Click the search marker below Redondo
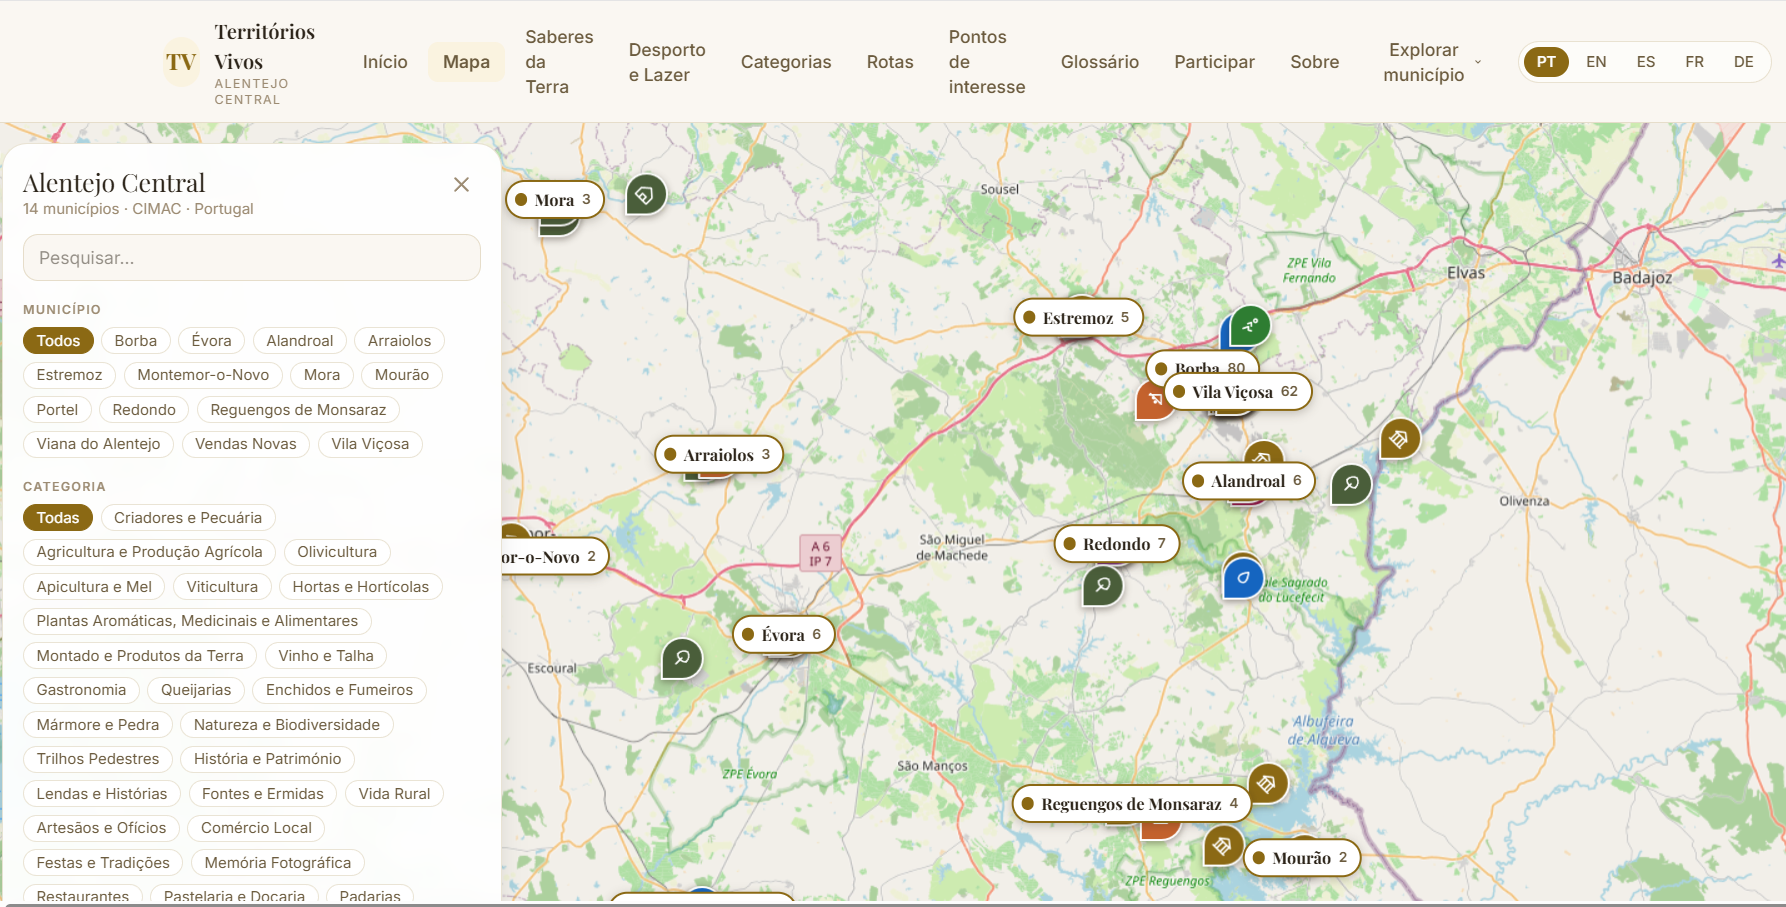 click(1103, 585)
